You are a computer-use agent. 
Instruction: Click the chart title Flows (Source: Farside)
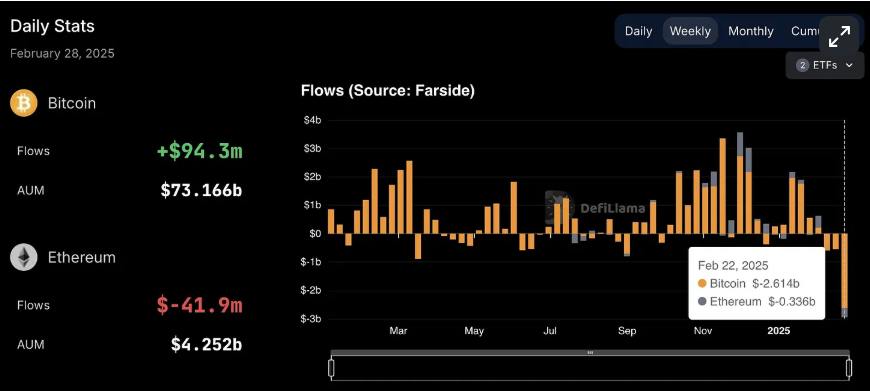[x=388, y=90]
